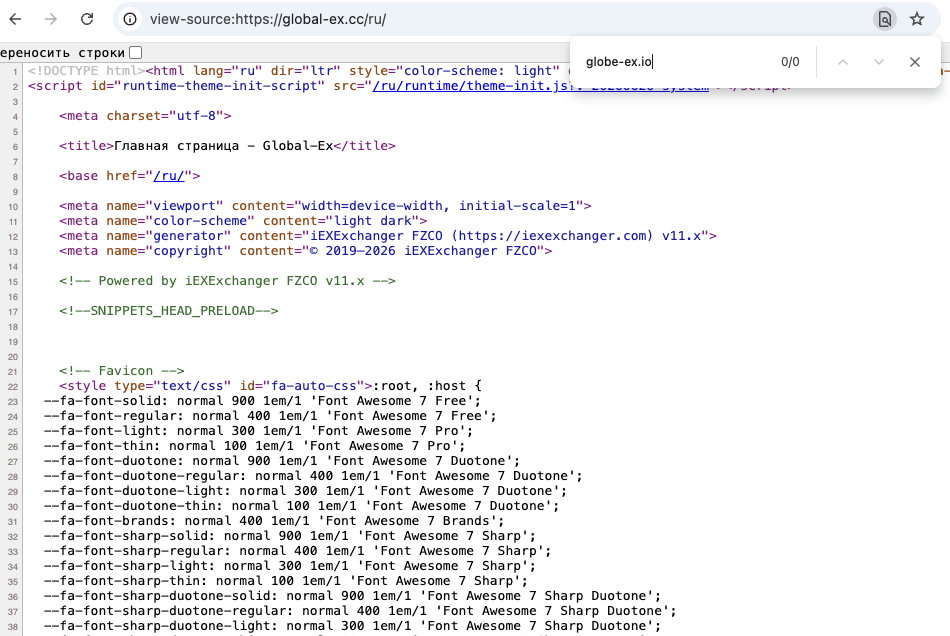The width and height of the screenshot is (950, 636).
Task: Go back to previous page
Action: [x=16, y=19]
